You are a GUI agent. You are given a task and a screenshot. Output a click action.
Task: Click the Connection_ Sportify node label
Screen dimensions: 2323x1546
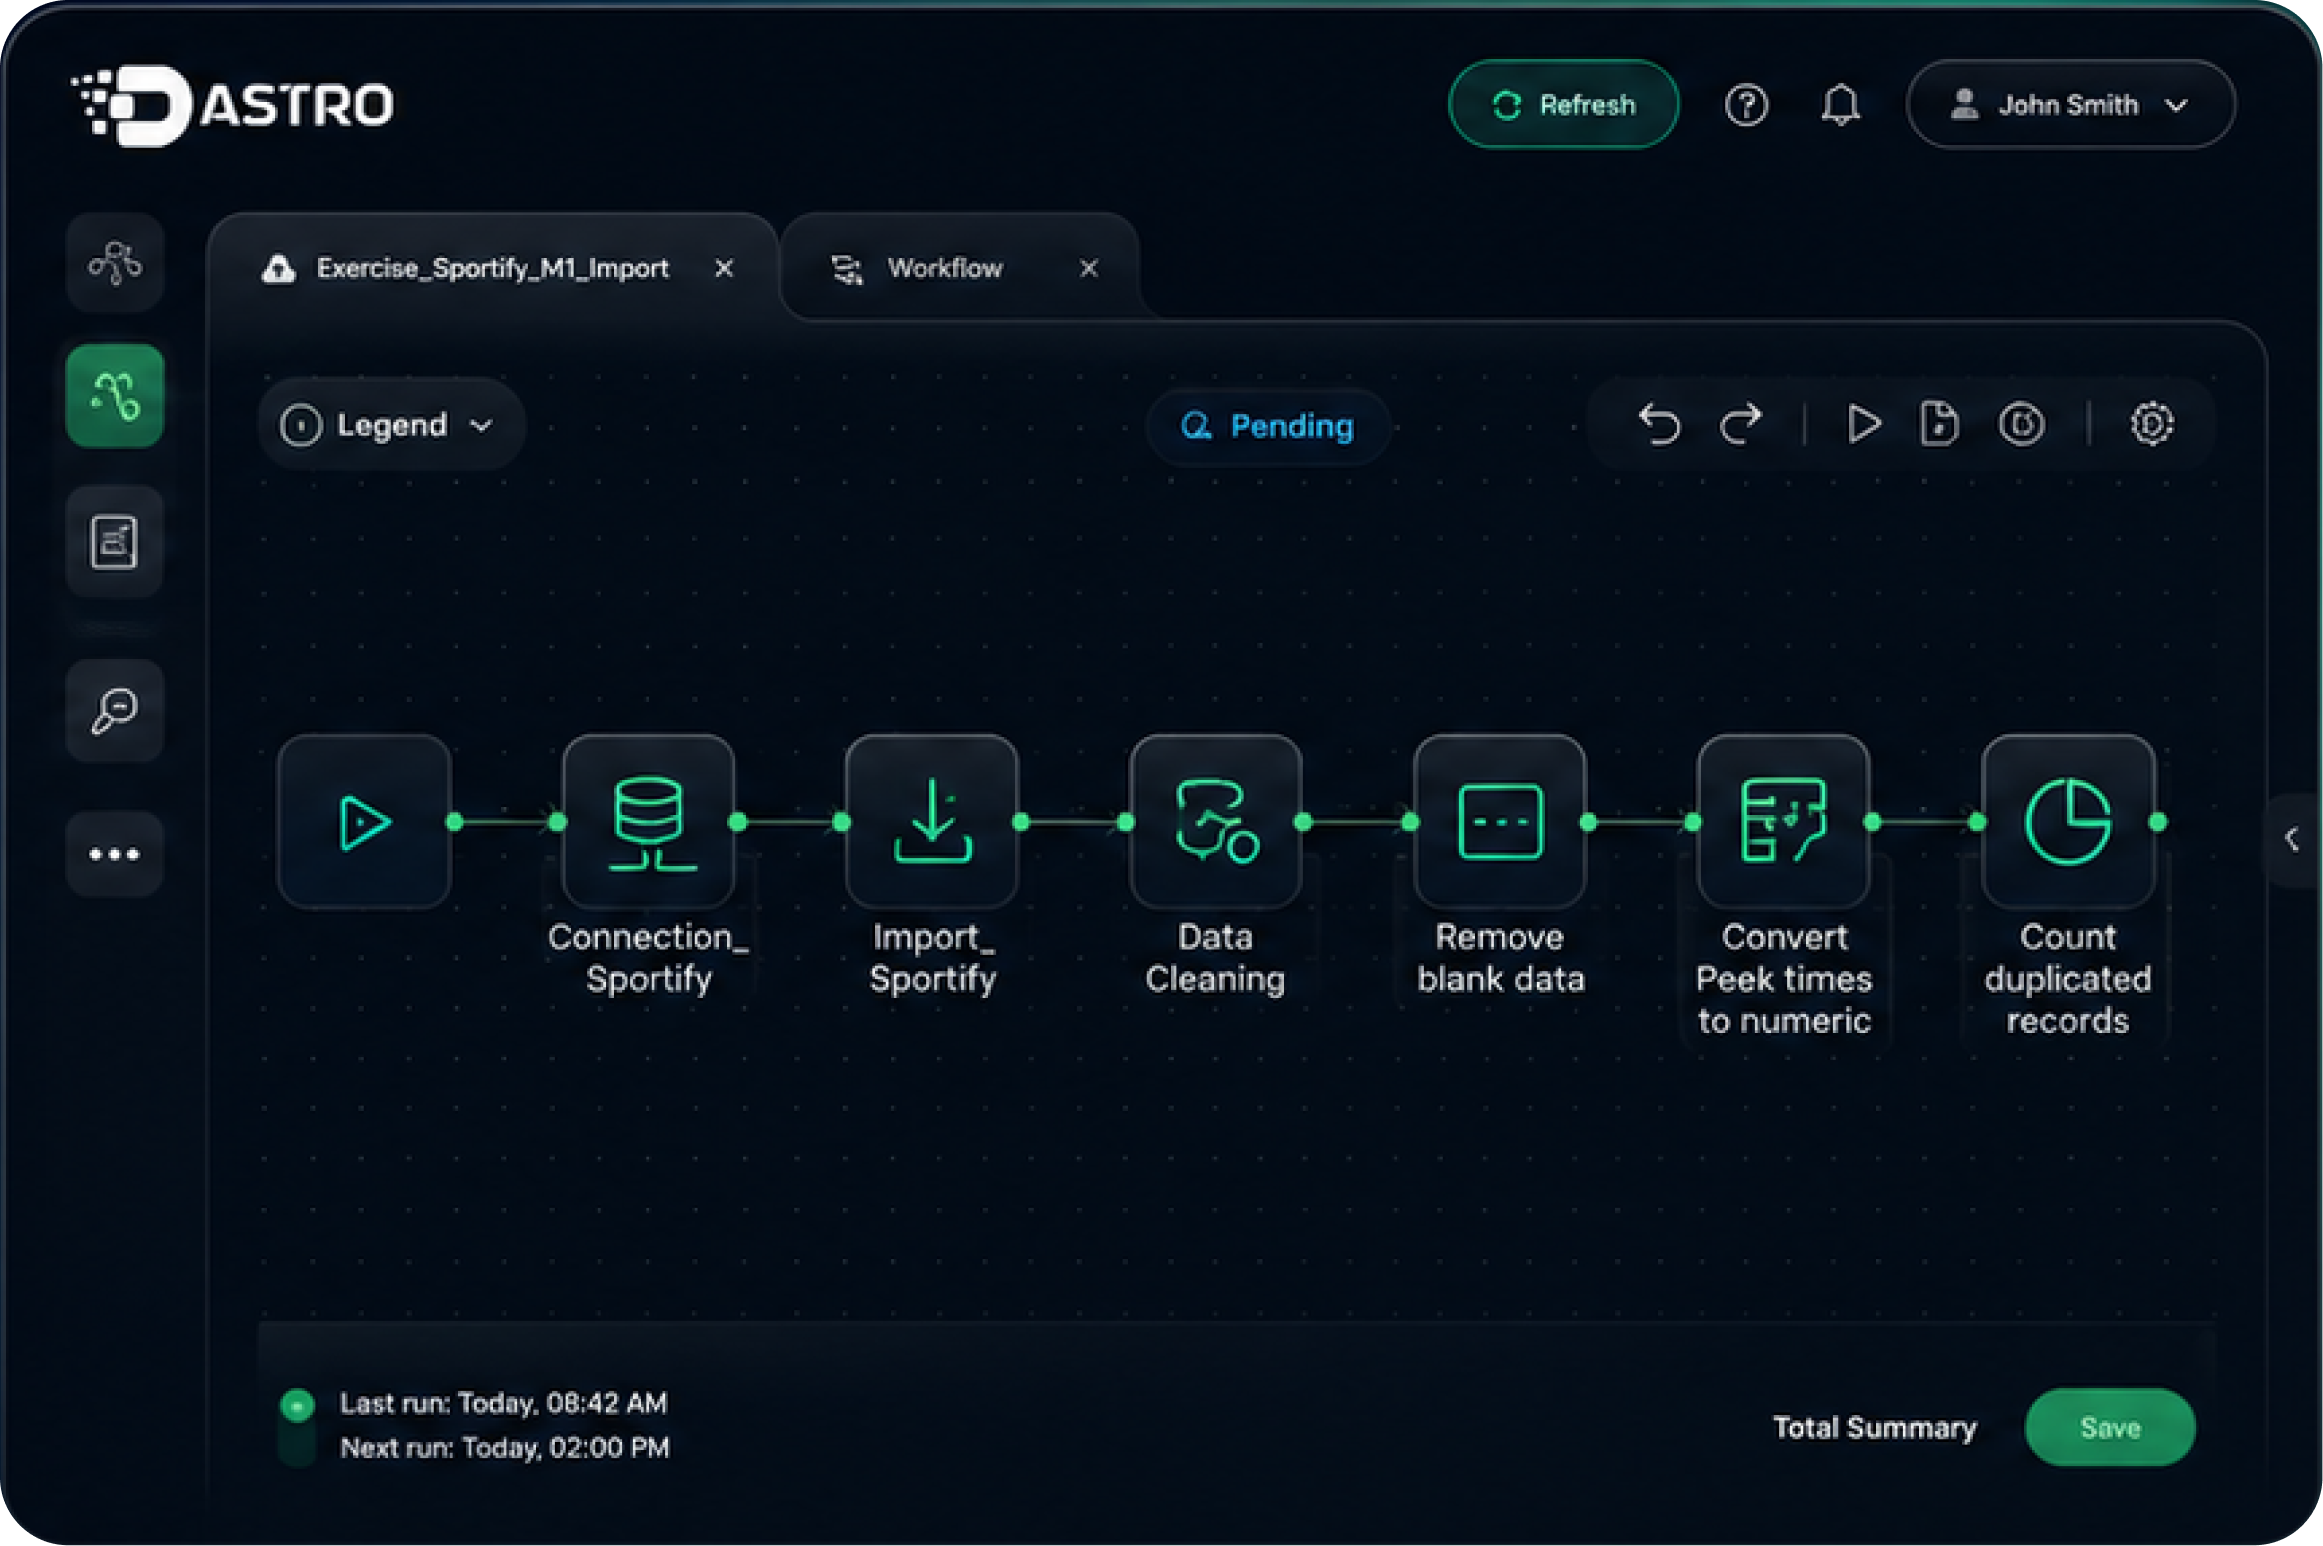[649, 958]
